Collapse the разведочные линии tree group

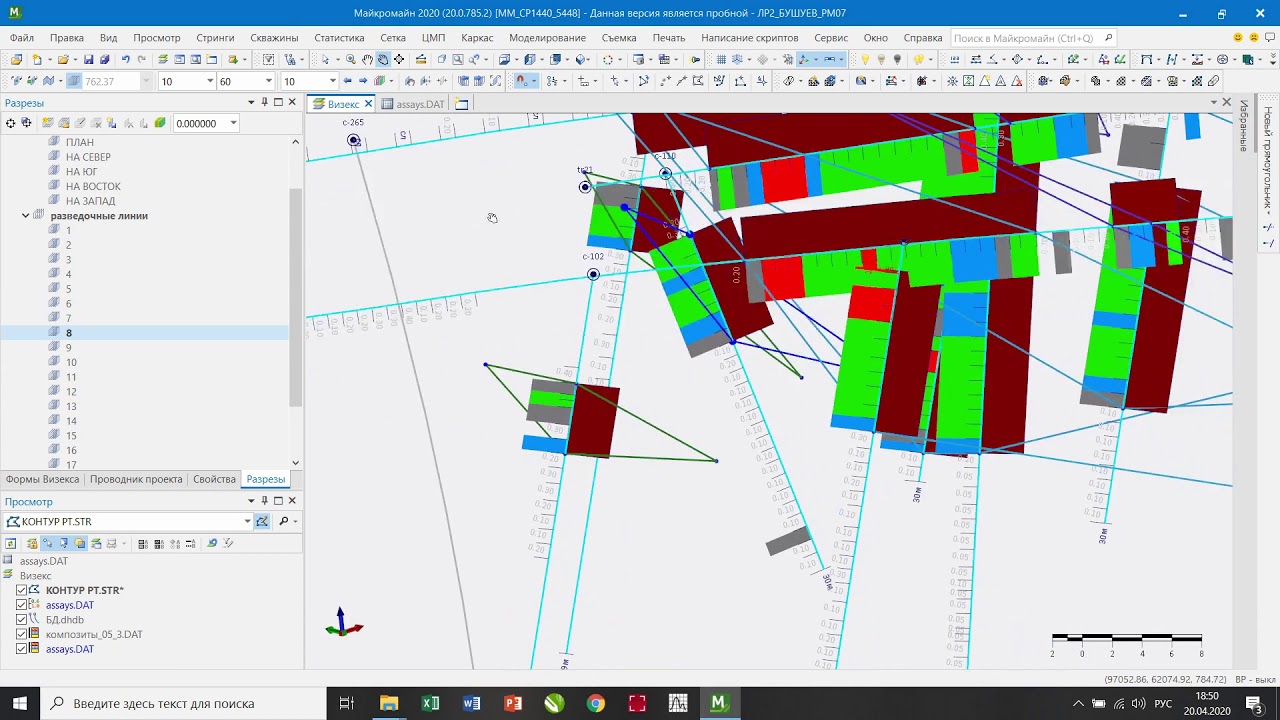click(x=26, y=216)
